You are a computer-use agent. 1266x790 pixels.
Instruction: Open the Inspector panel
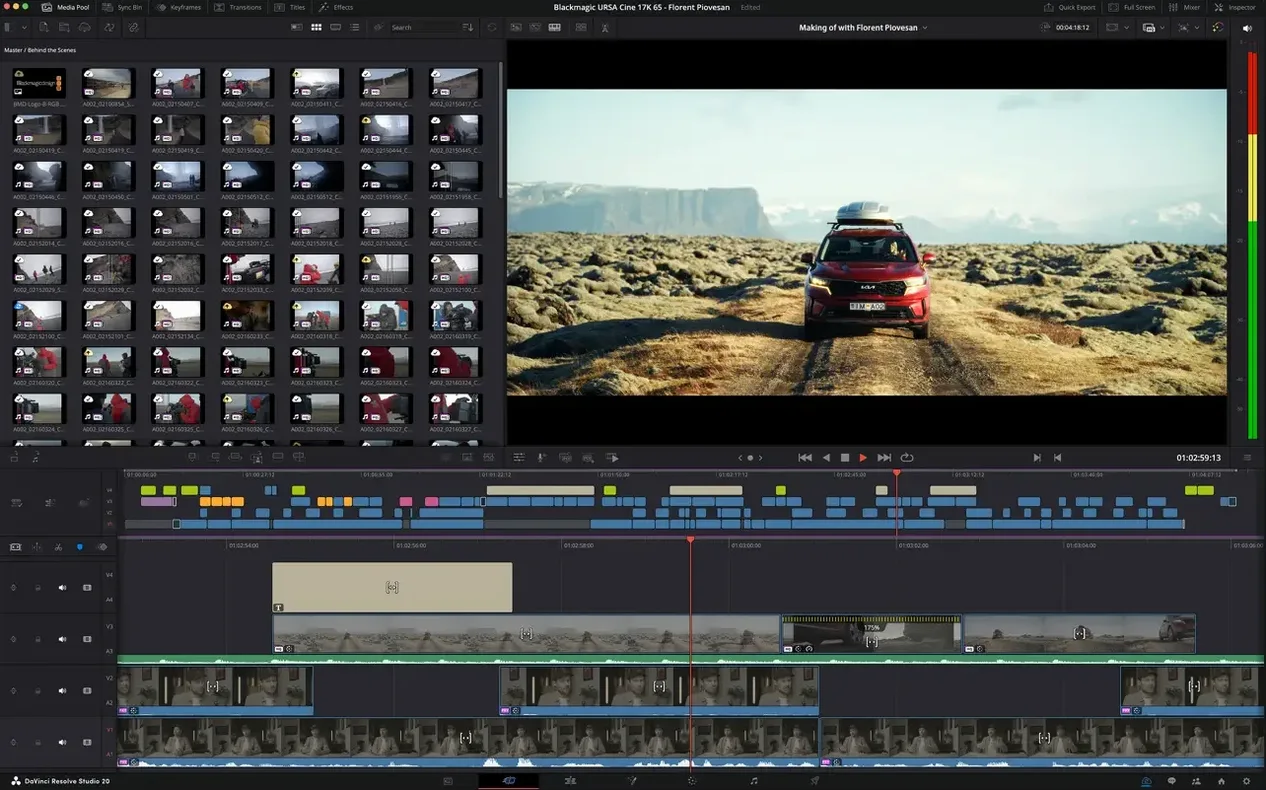(1234, 7)
